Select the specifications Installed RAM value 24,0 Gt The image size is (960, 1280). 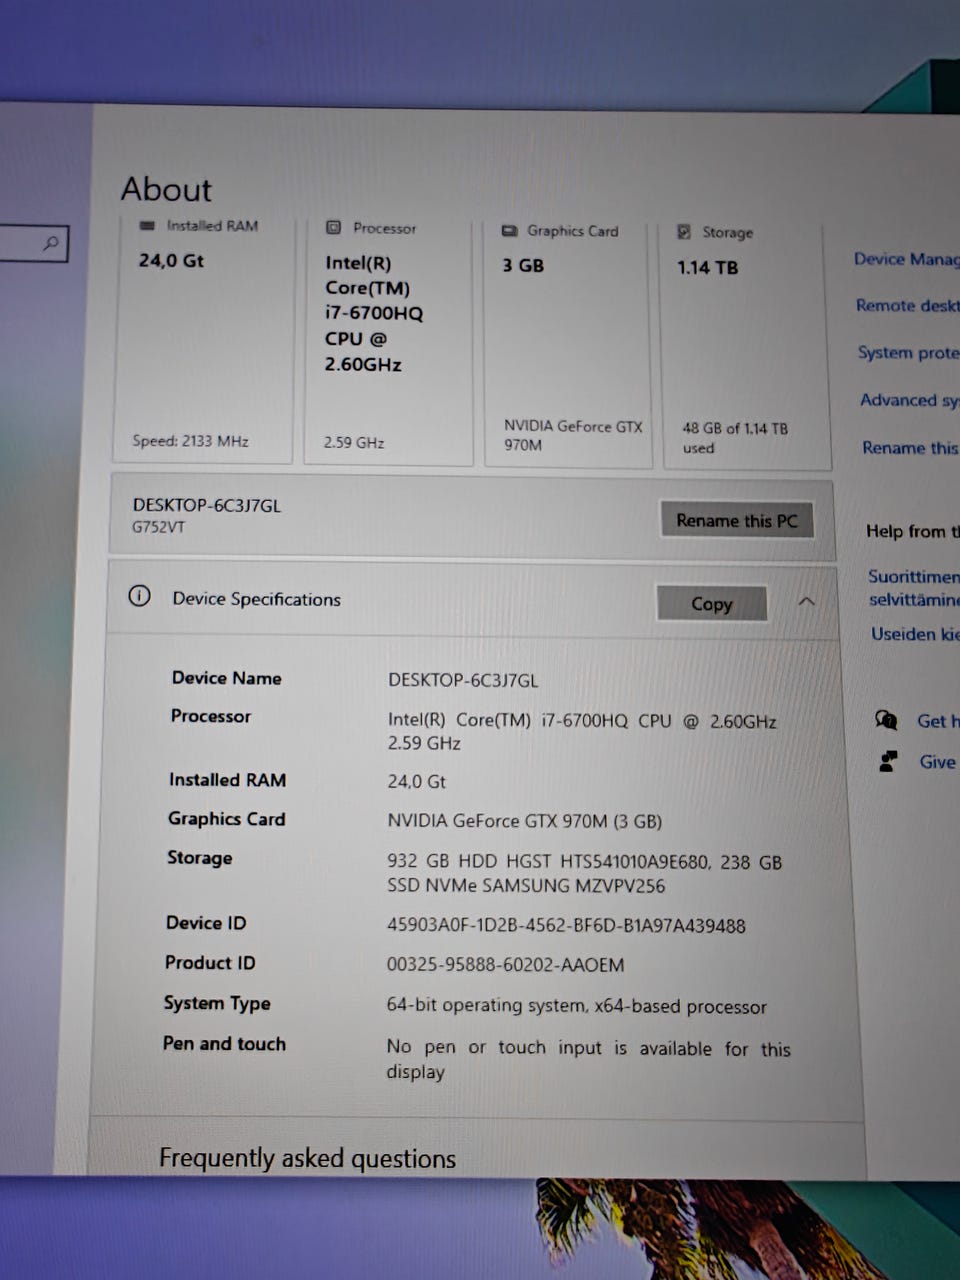click(x=416, y=782)
